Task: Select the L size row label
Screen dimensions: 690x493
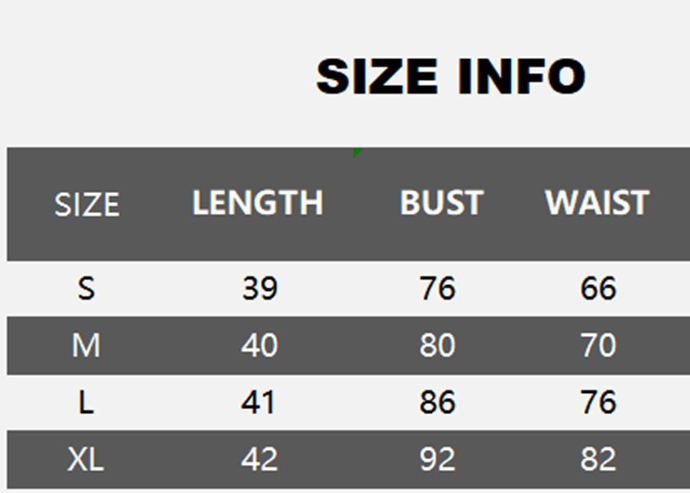Action: [87, 403]
